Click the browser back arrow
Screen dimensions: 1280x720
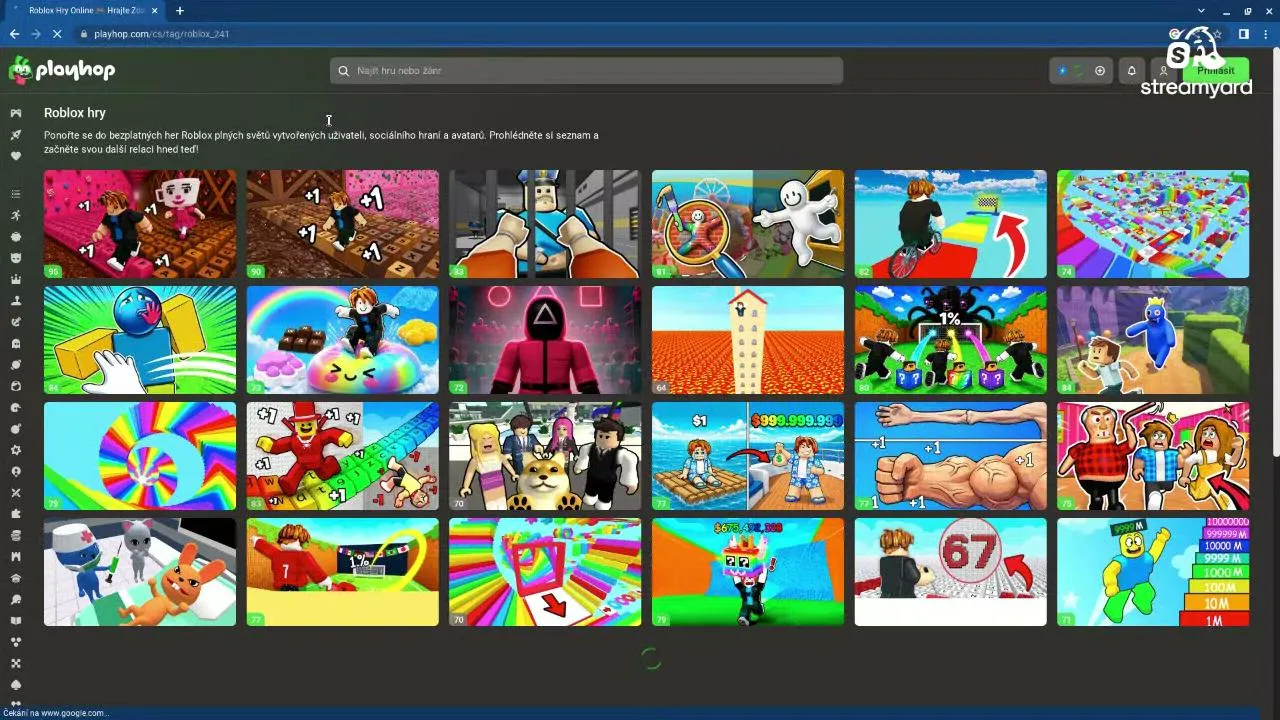tap(14, 34)
